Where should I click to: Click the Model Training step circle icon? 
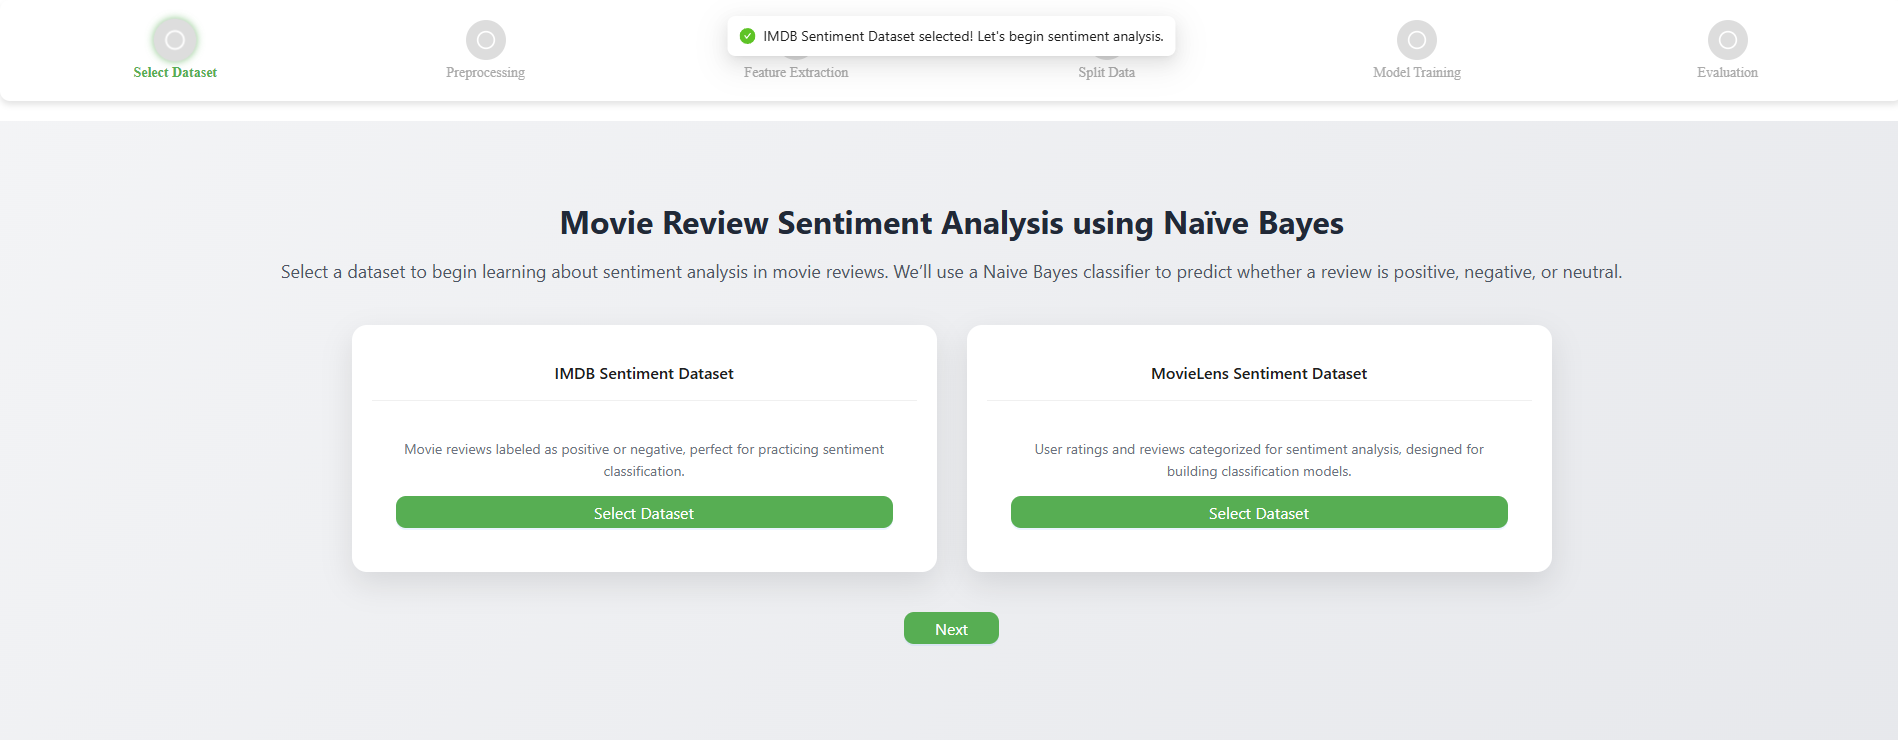pos(1417,40)
